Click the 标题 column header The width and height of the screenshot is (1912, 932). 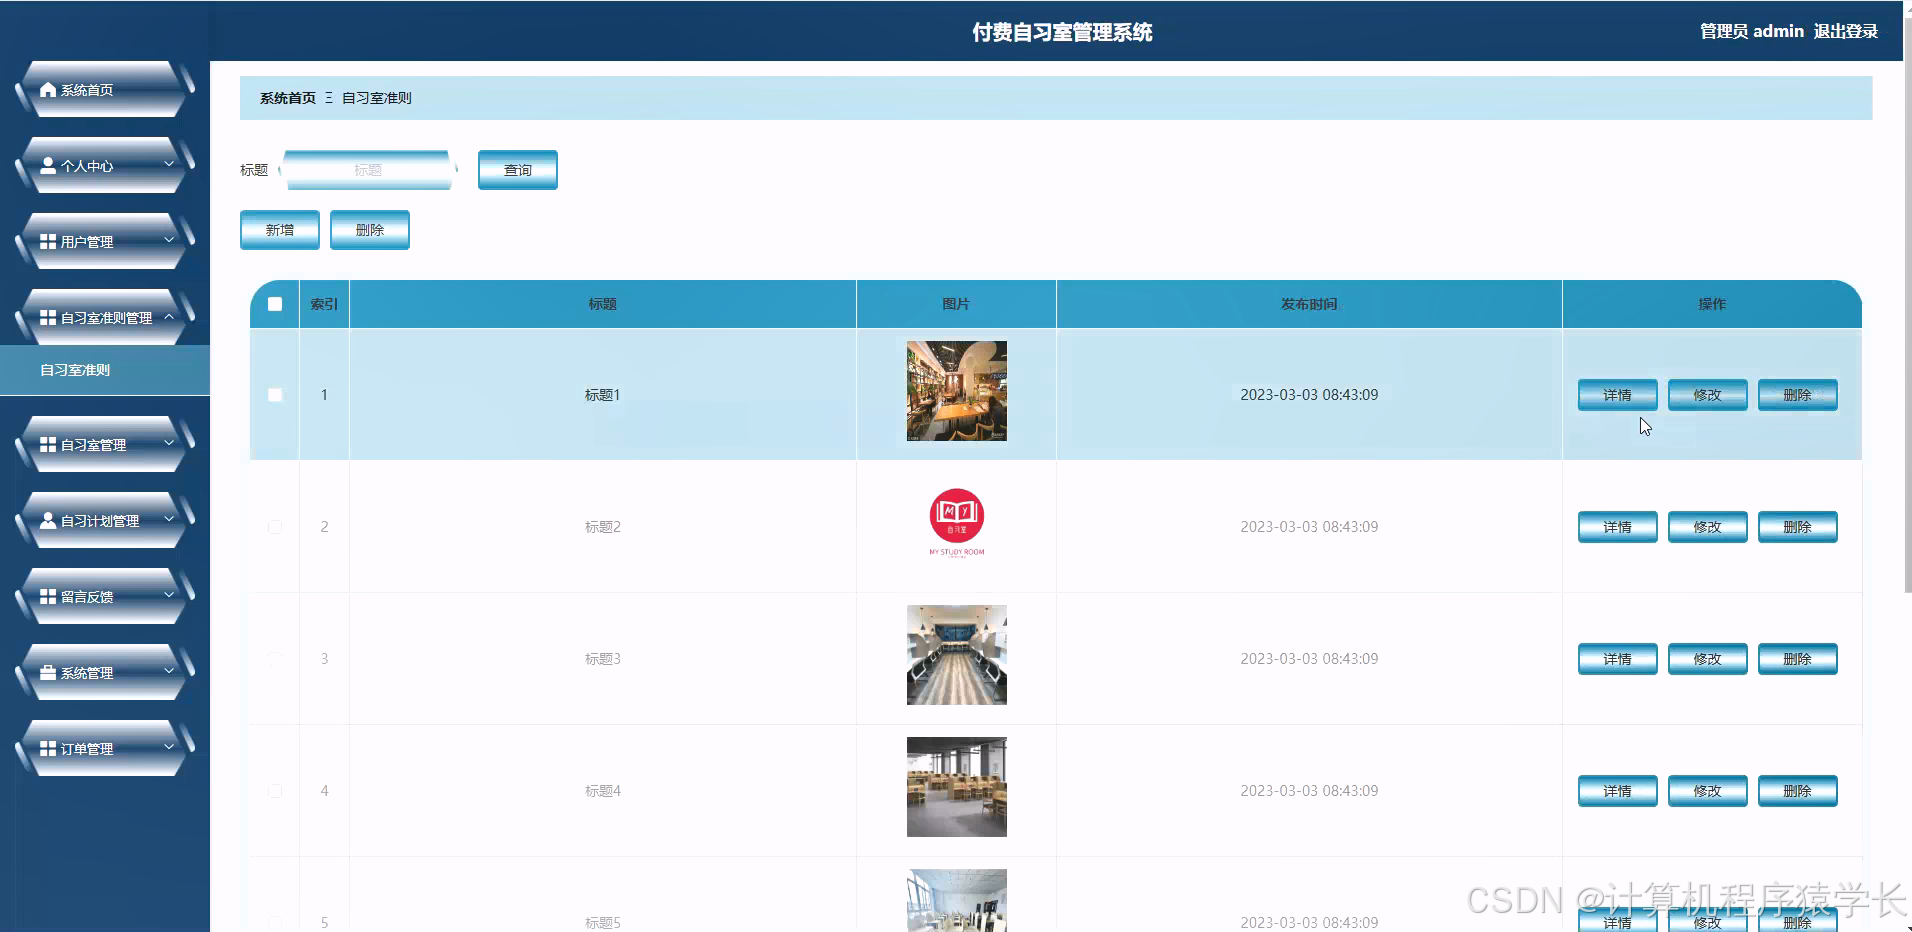[x=603, y=304]
